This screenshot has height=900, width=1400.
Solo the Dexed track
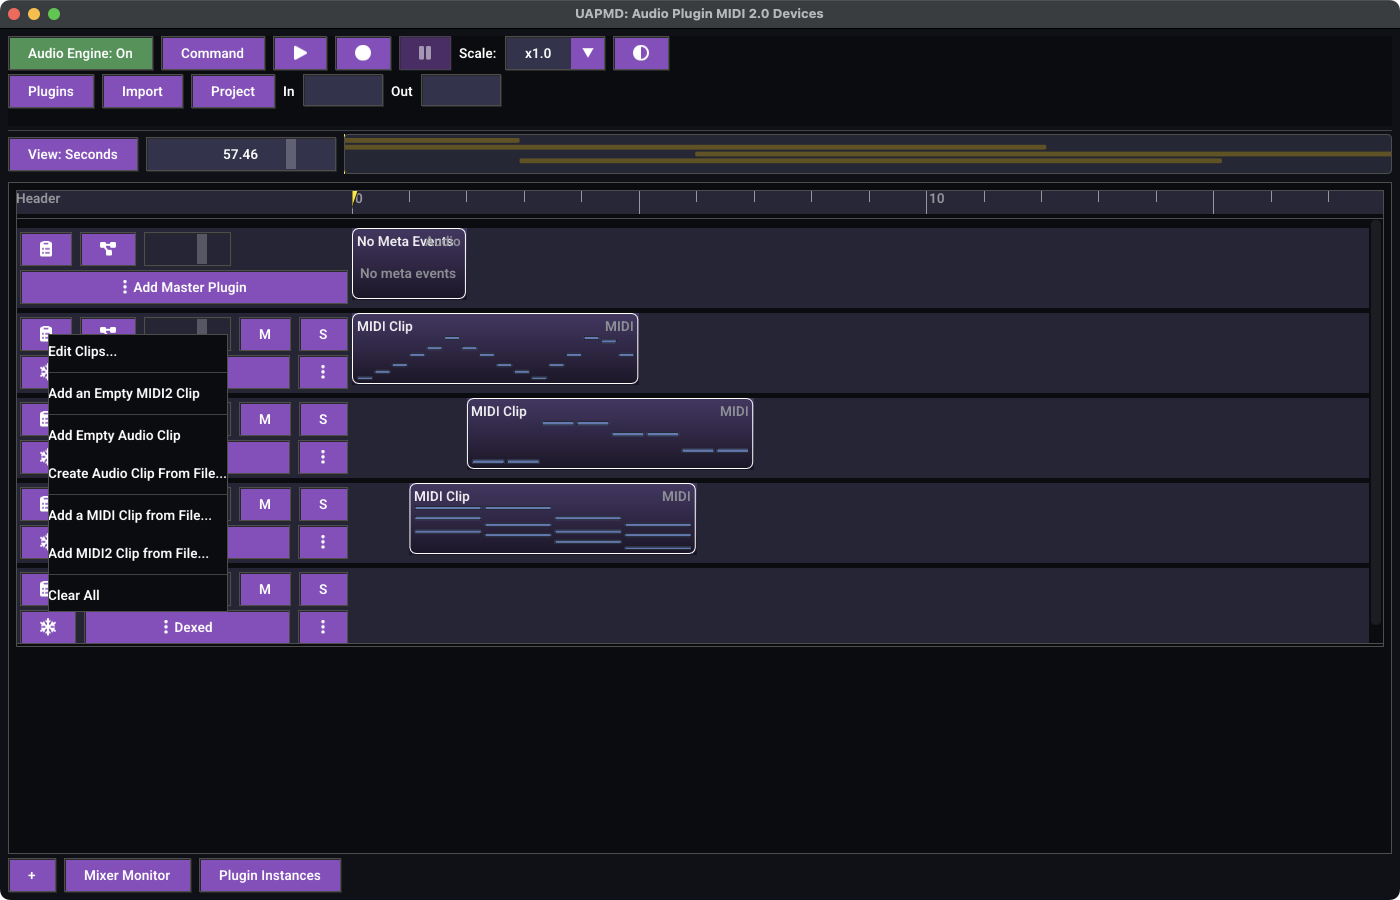pyautogui.click(x=323, y=589)
